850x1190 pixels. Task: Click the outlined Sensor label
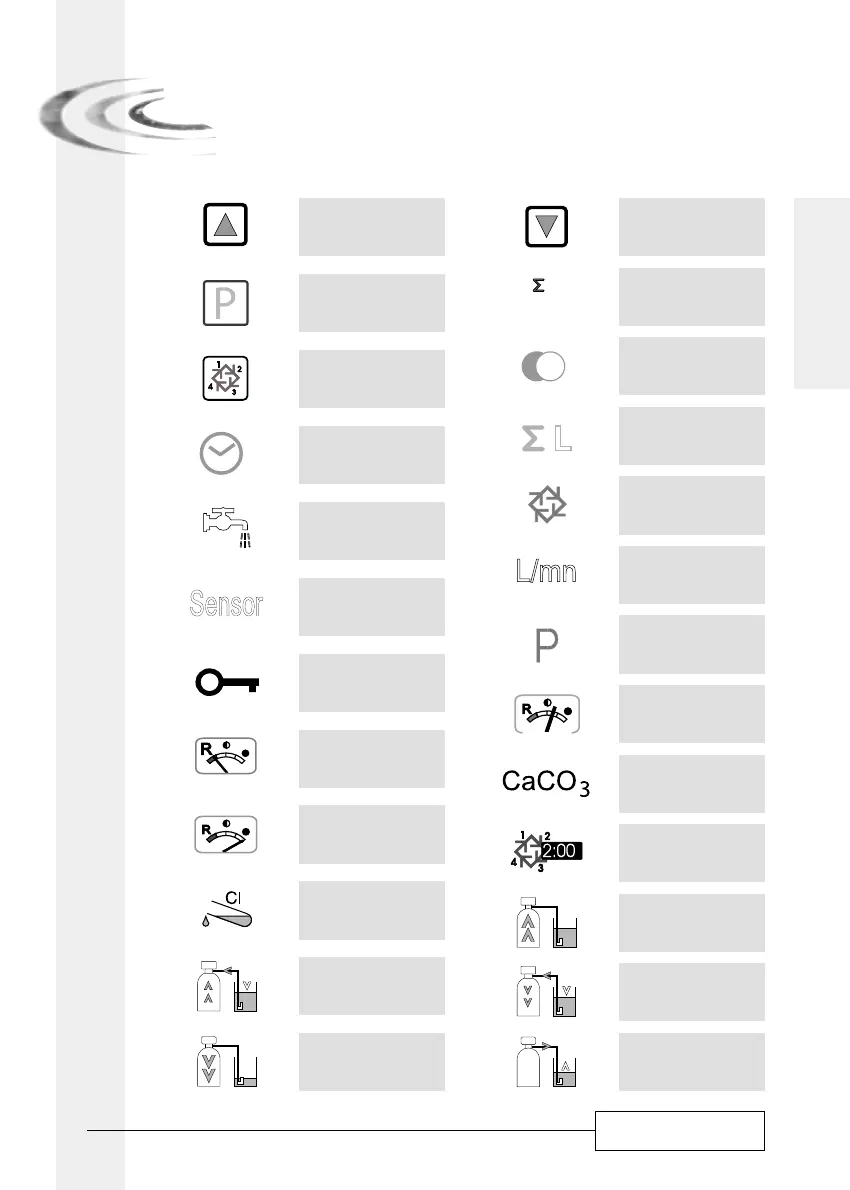tap(225, 604)
